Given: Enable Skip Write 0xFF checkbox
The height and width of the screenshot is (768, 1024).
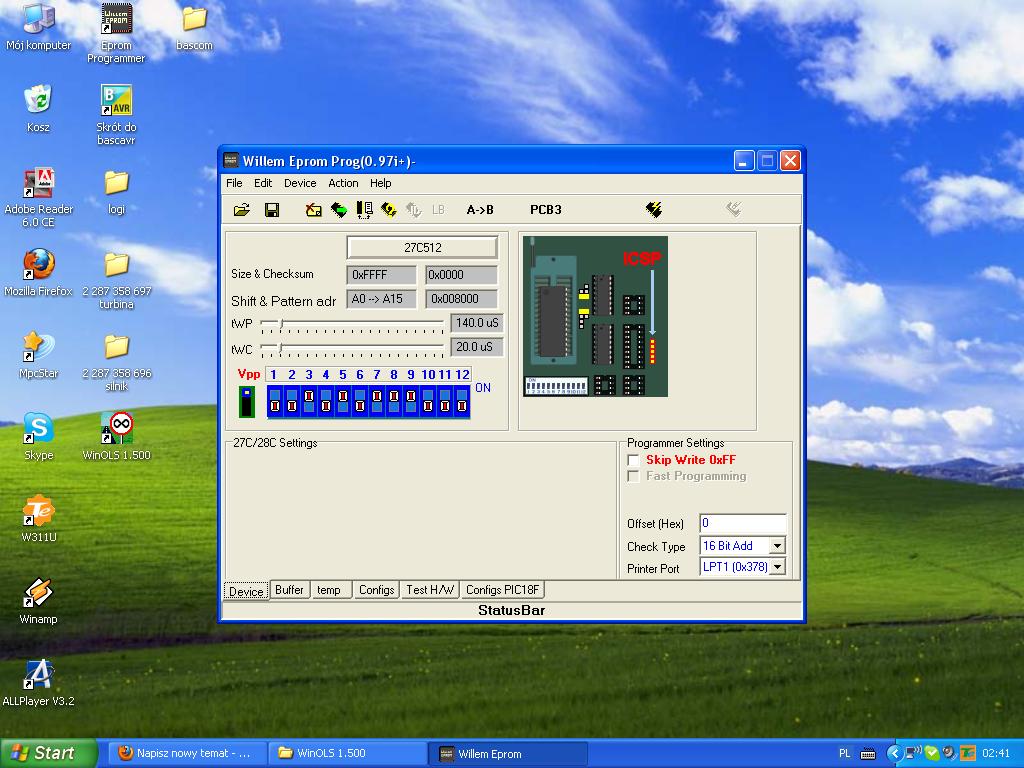Looking at the screenshot, I should click(633, 460).
